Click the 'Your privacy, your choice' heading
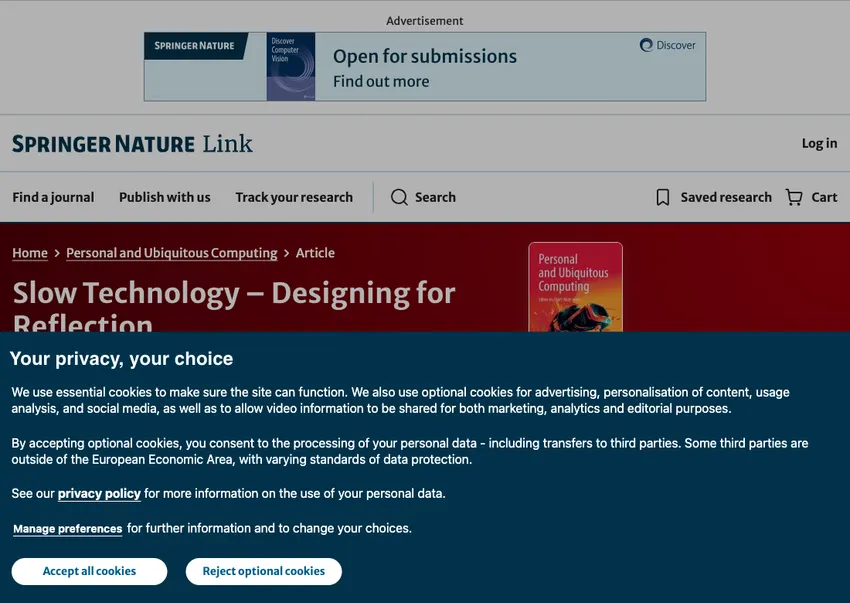The image size is (850, 603). (121, 359)
